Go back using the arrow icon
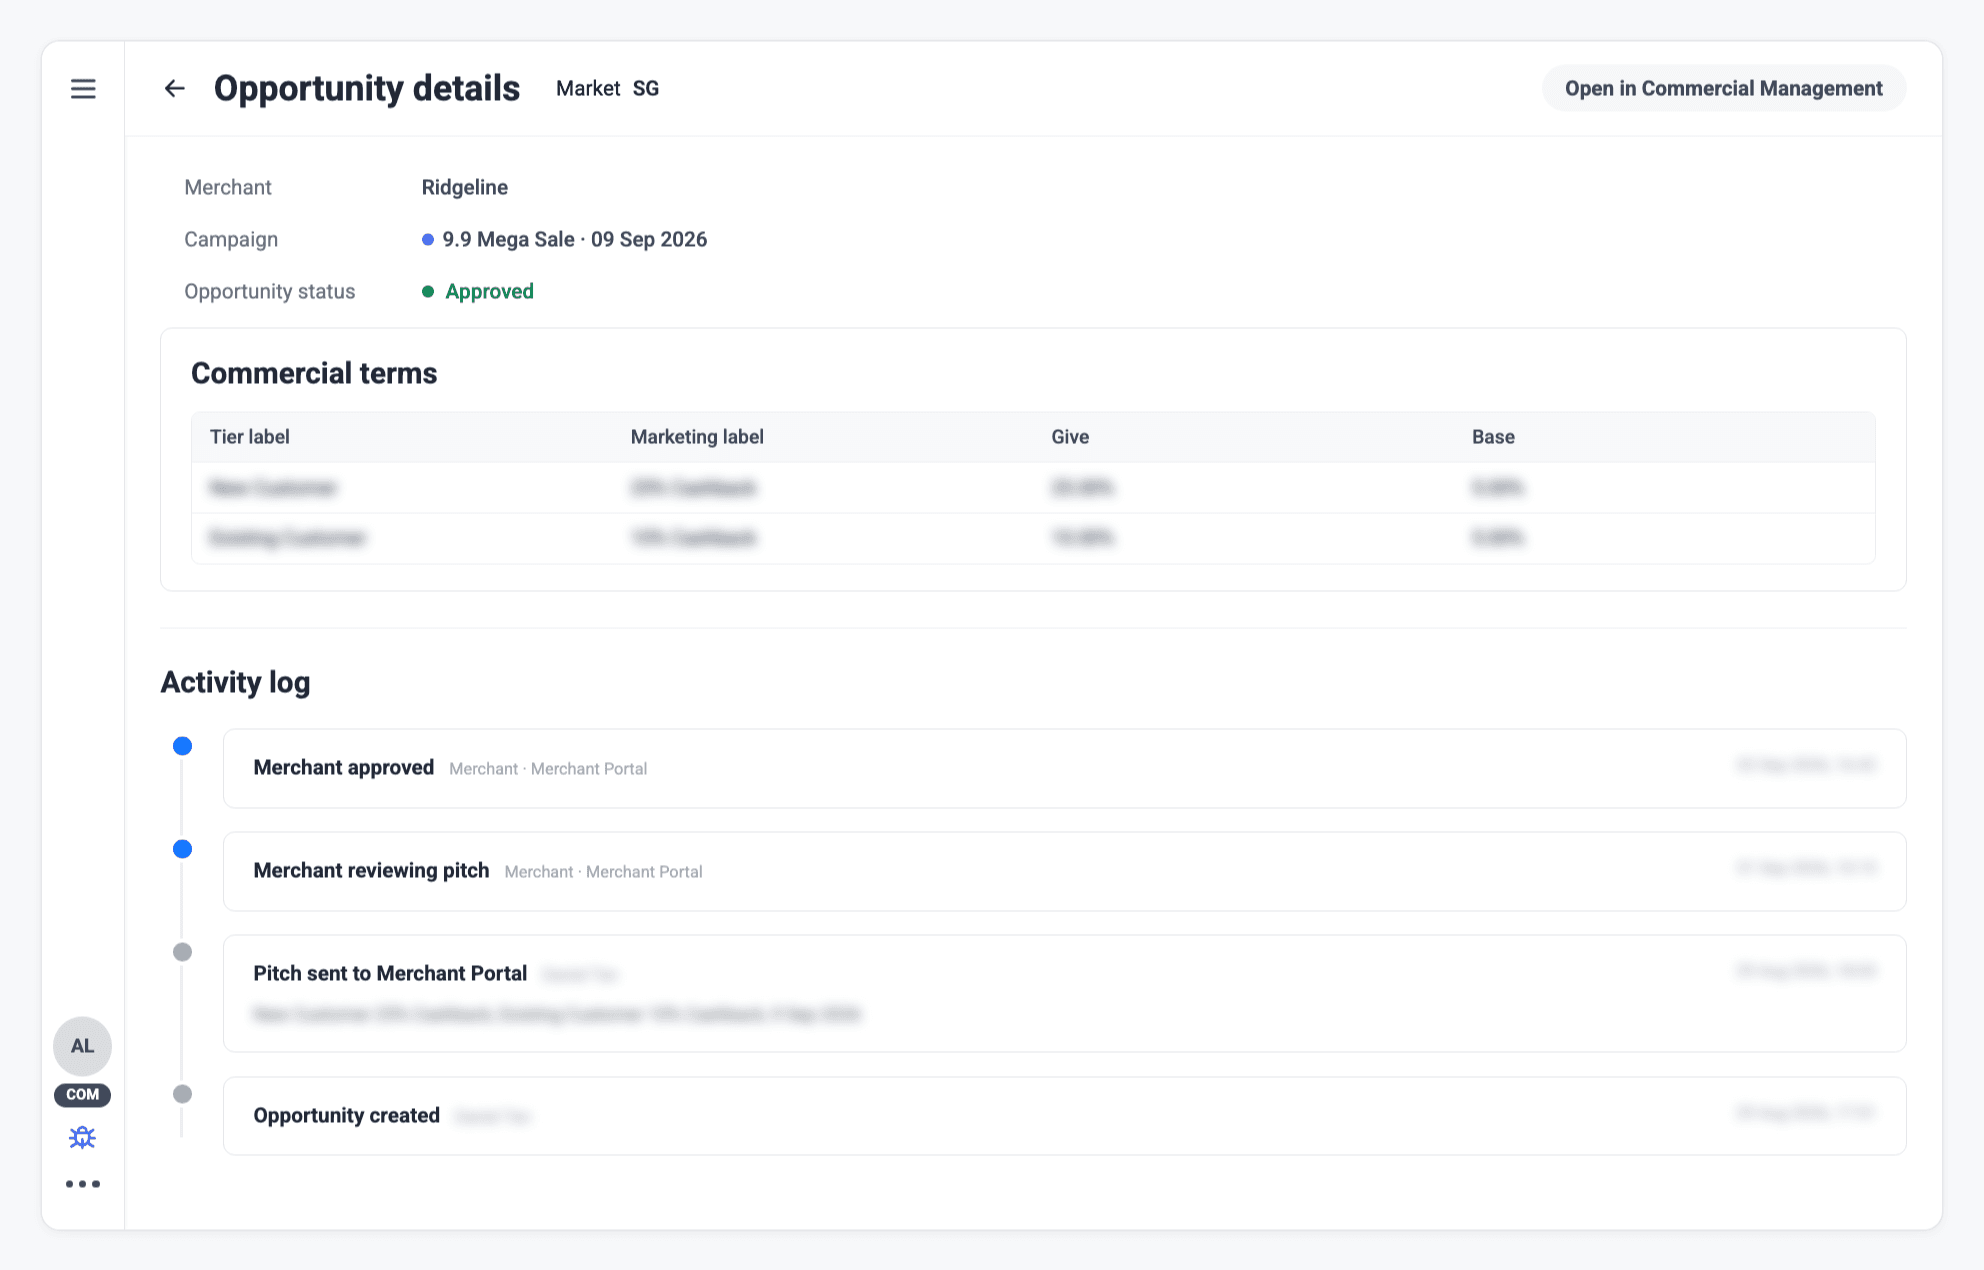 click(175, 89)
